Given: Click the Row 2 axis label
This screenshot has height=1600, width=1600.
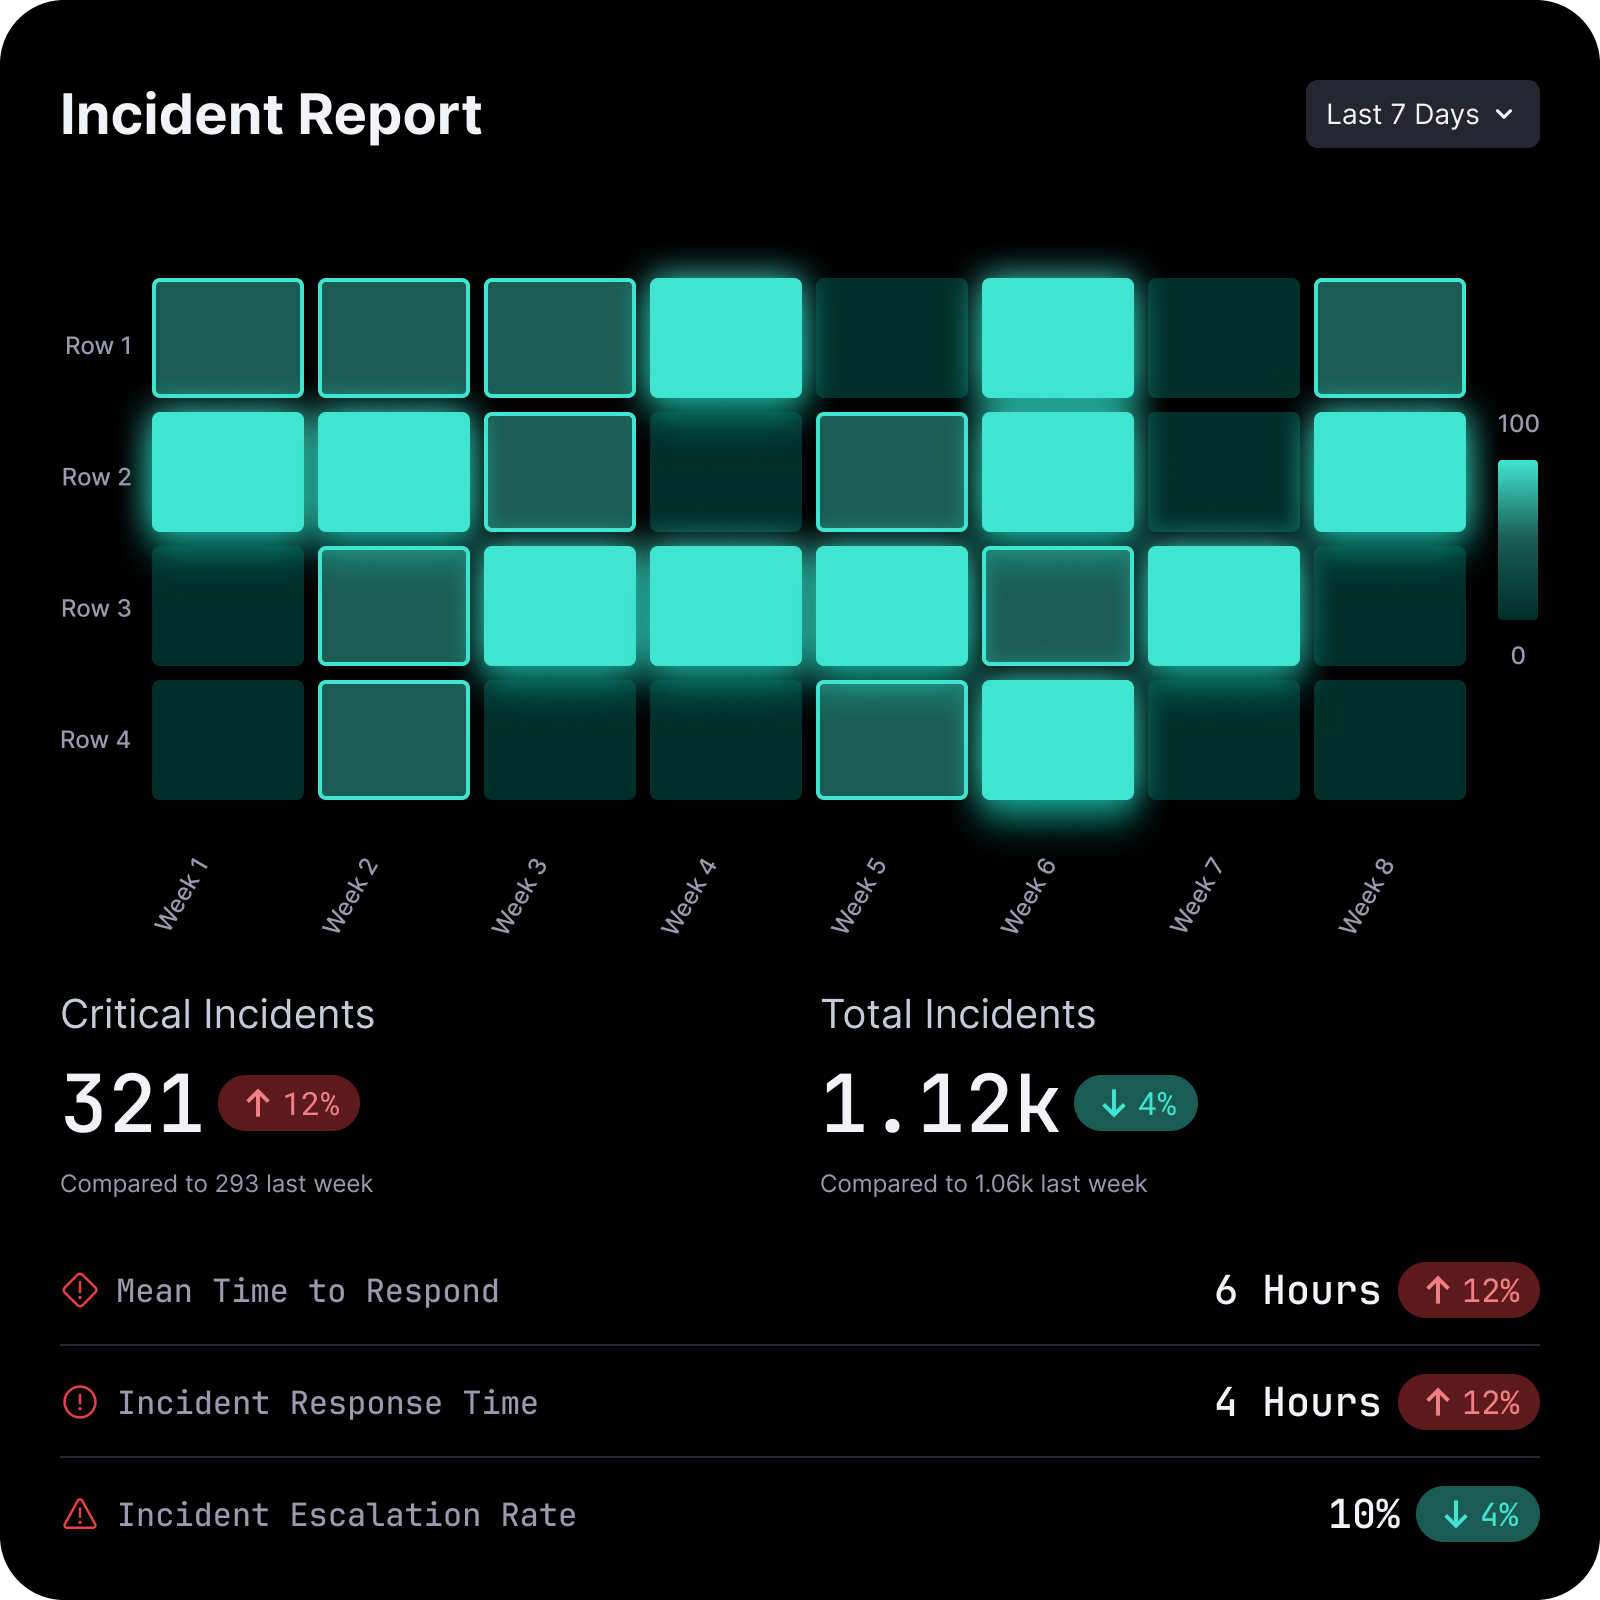Looking at the screenshot, I should click(97, 477).
